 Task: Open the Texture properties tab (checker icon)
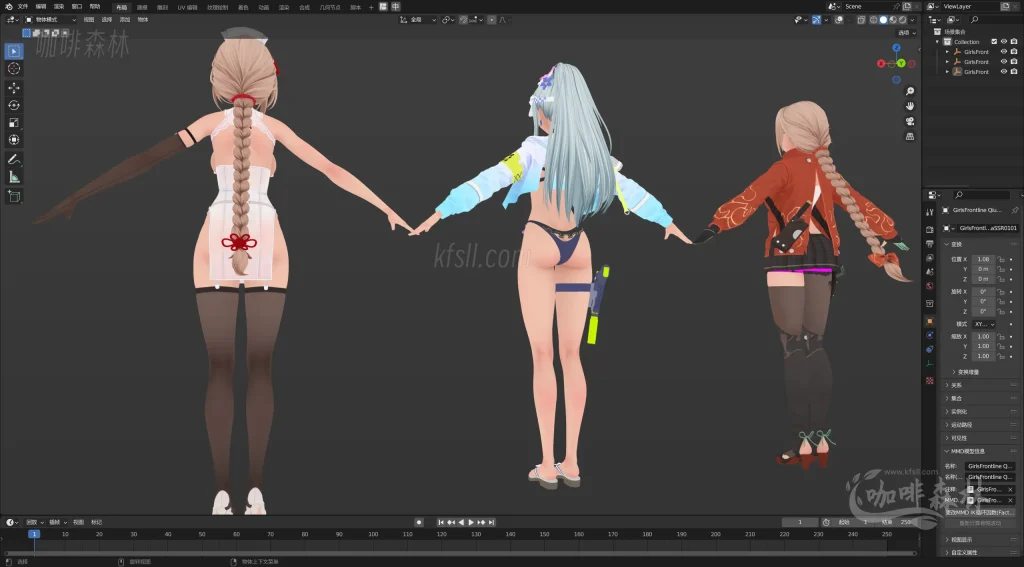[929, 380]
